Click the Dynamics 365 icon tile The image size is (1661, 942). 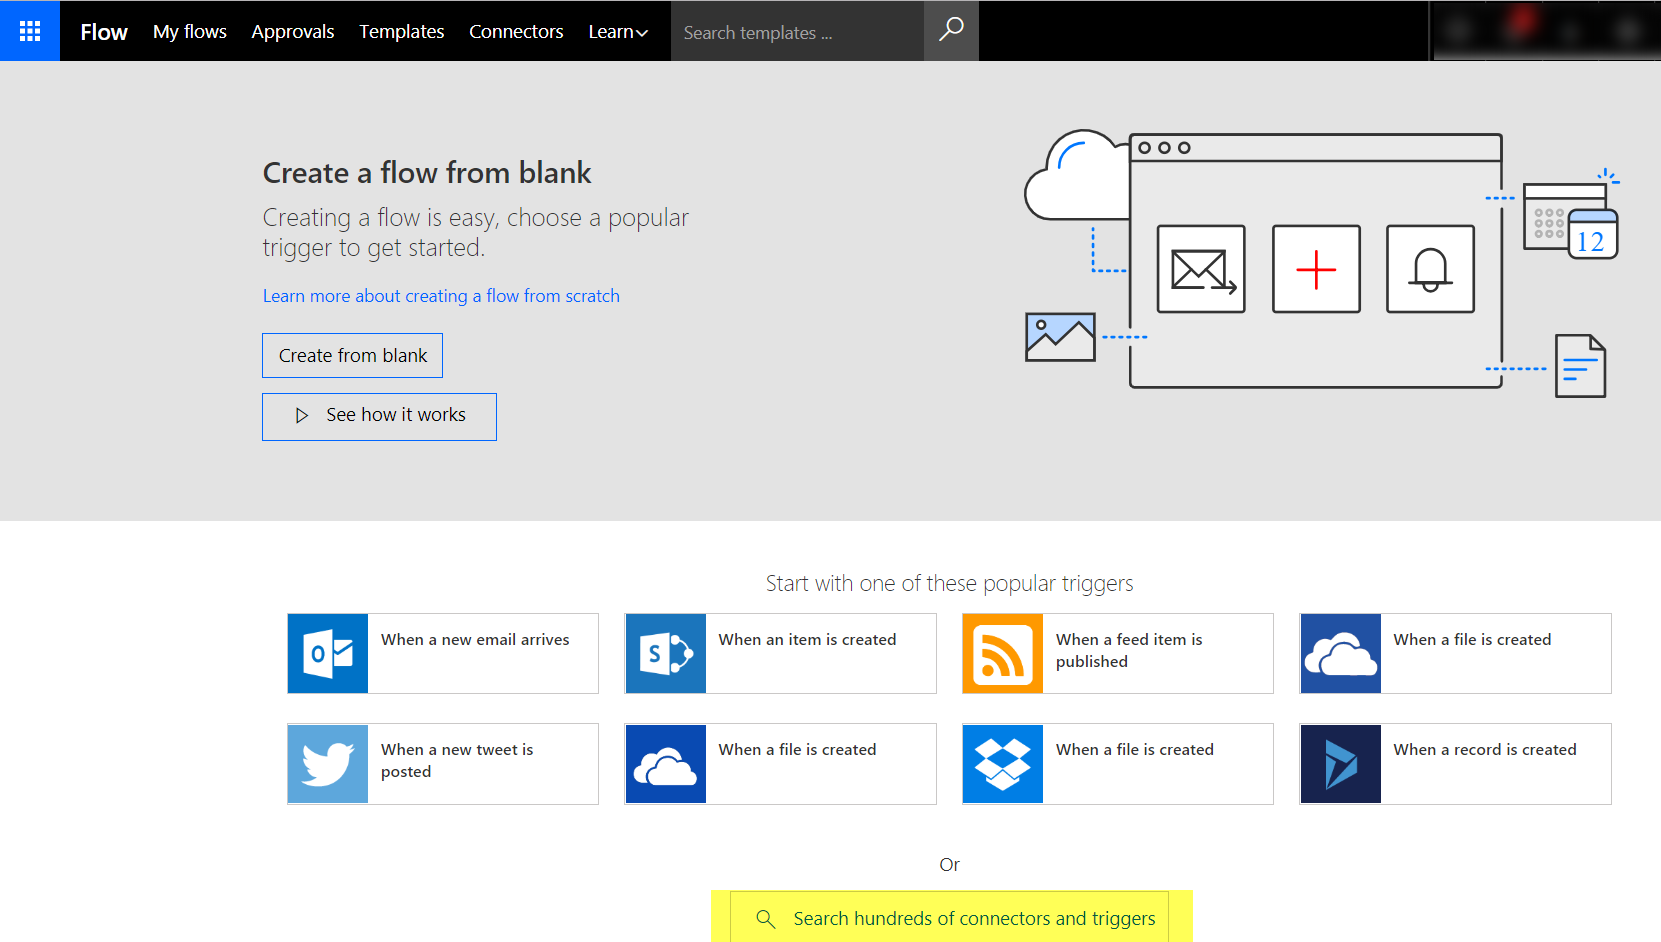tap(1341, 764)
